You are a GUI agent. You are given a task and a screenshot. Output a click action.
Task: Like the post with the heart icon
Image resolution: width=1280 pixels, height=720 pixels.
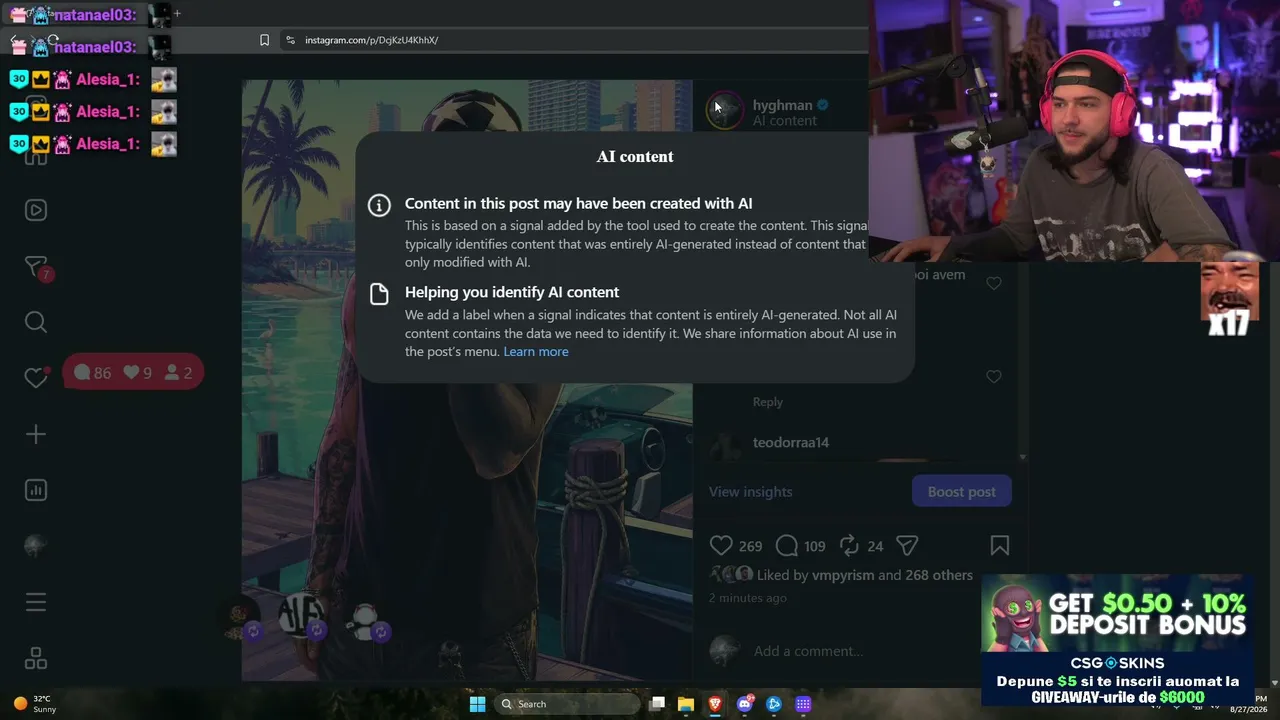point(721,545)
